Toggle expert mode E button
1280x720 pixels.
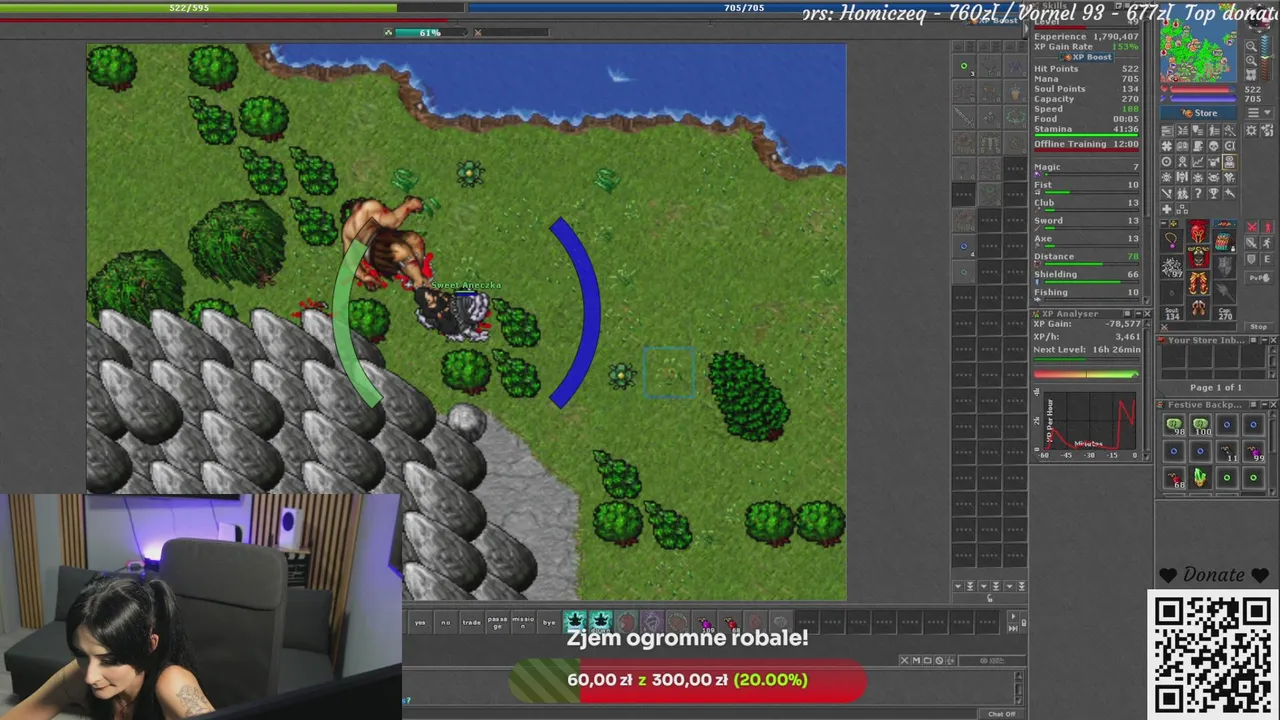click(x=1267, y=259)
